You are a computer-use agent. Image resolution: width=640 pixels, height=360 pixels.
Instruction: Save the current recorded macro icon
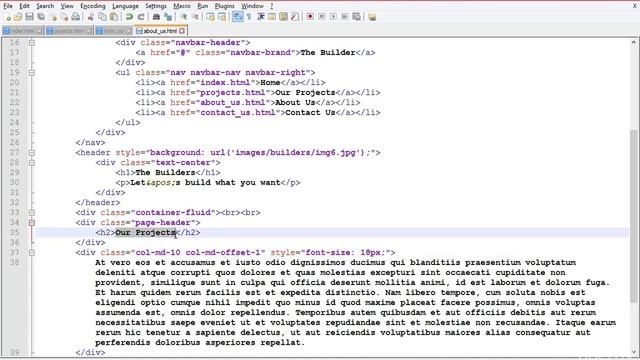(356, 17)
